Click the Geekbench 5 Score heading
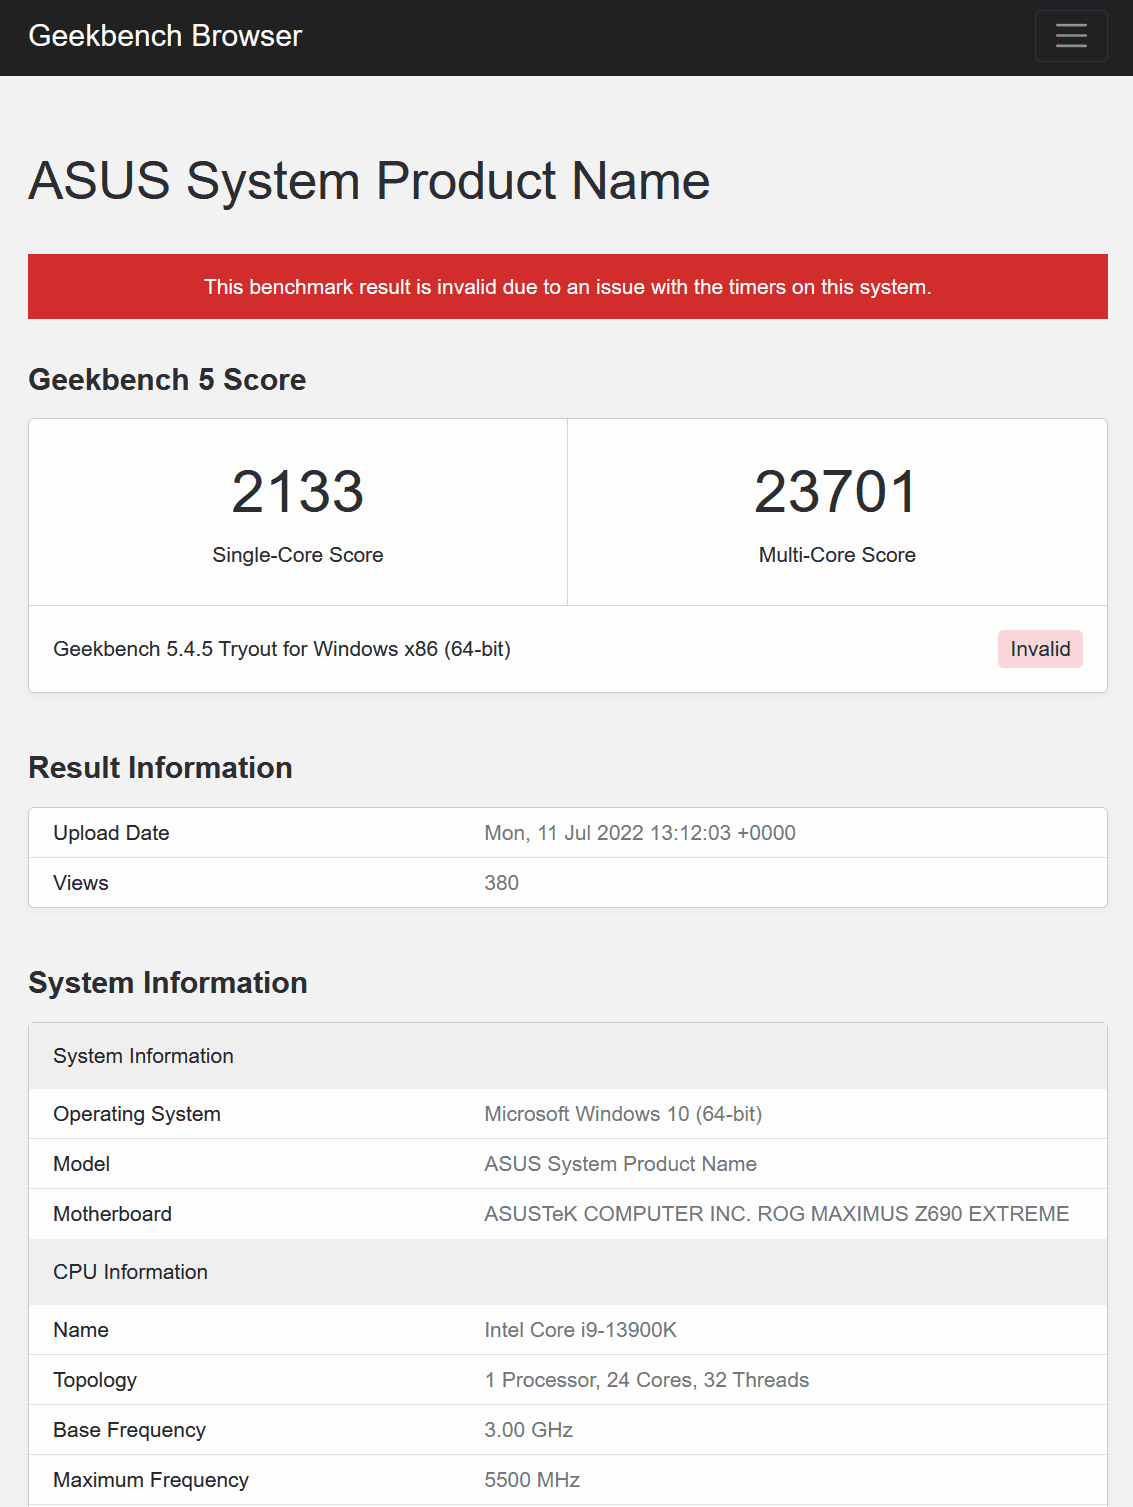1133x1507 pixels. point(167,380)
